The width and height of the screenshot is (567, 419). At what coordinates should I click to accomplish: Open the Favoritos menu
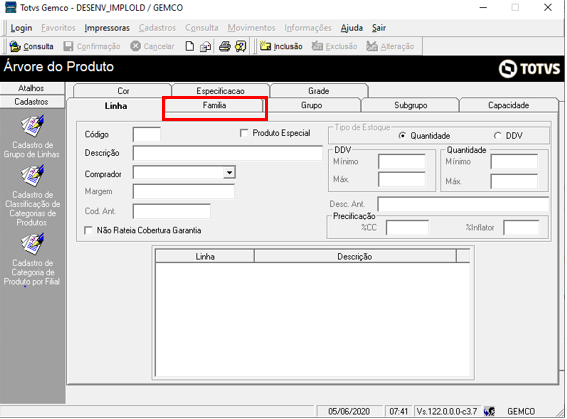(x=58, y=28)
